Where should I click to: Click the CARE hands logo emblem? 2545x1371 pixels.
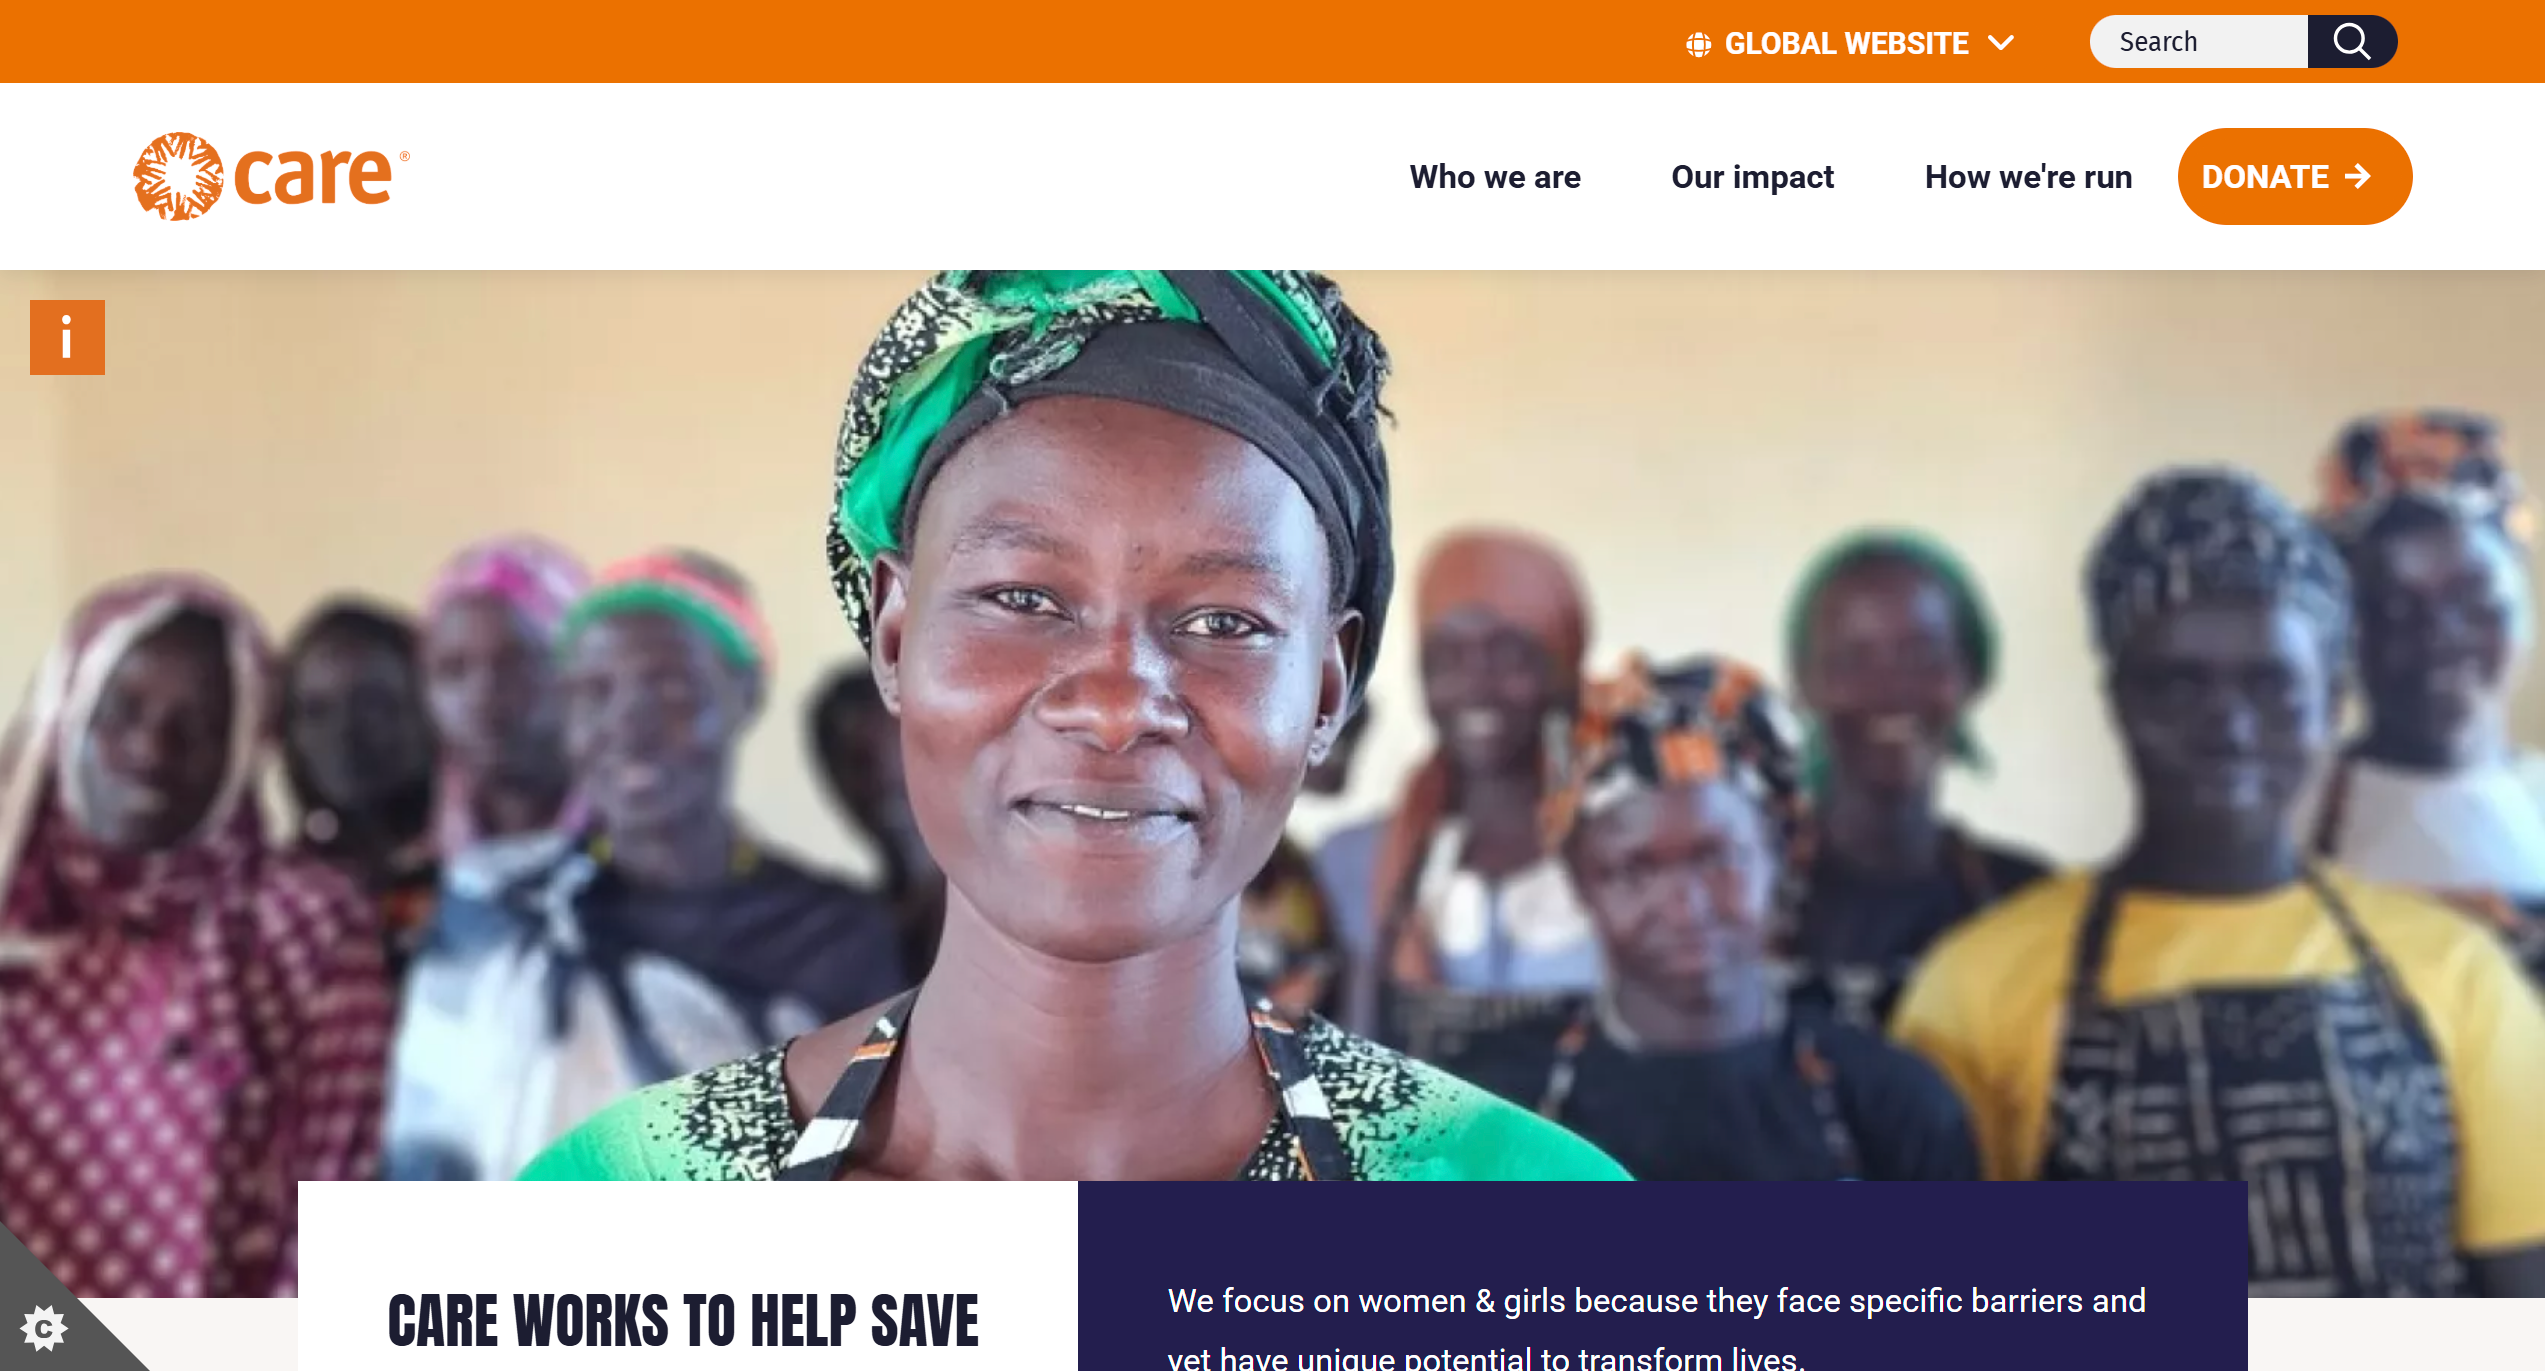tap(178, 176)
